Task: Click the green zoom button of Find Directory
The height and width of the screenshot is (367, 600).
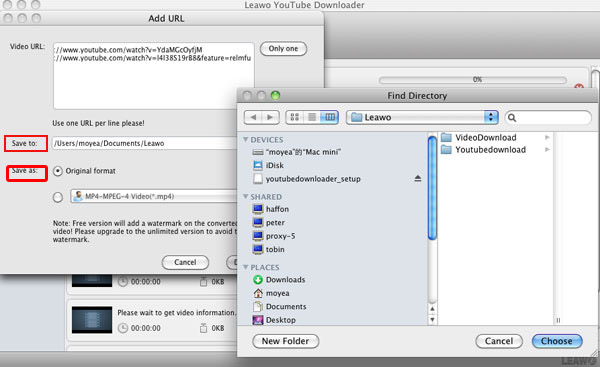Action: click(275, 95)
